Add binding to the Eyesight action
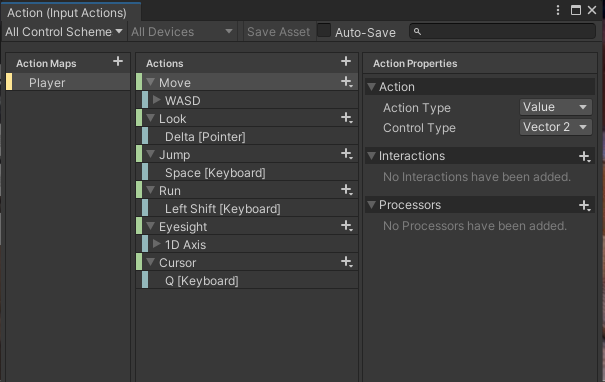 [x=346, y=226]
